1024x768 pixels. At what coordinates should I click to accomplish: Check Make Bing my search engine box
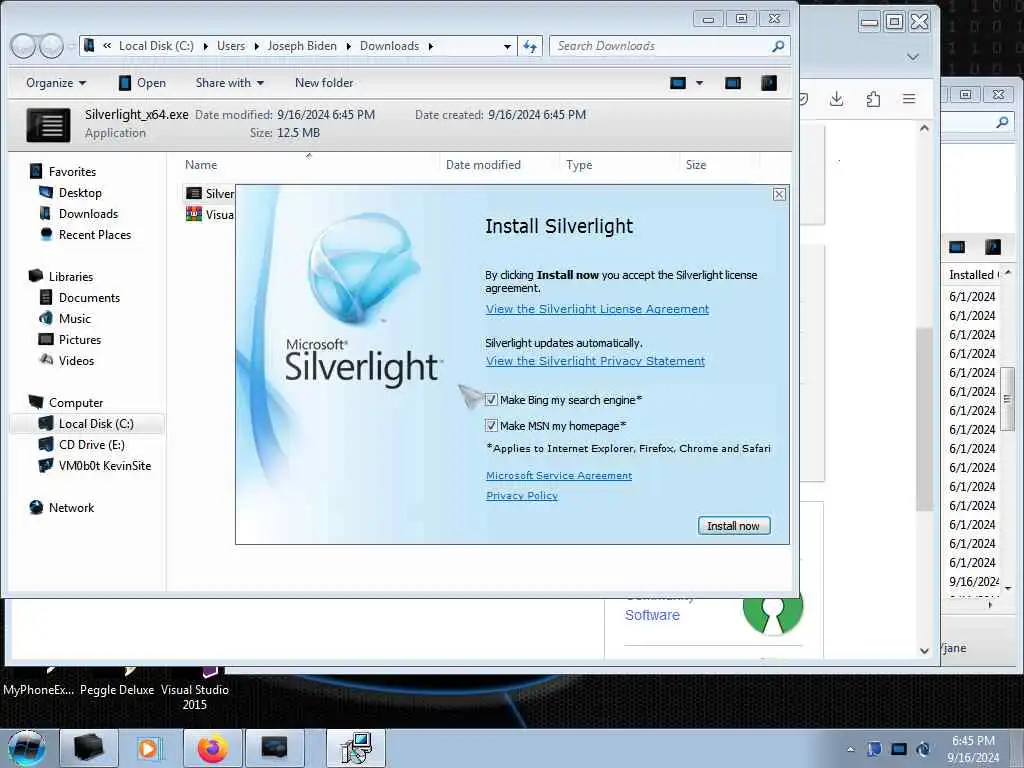(491, 400)
